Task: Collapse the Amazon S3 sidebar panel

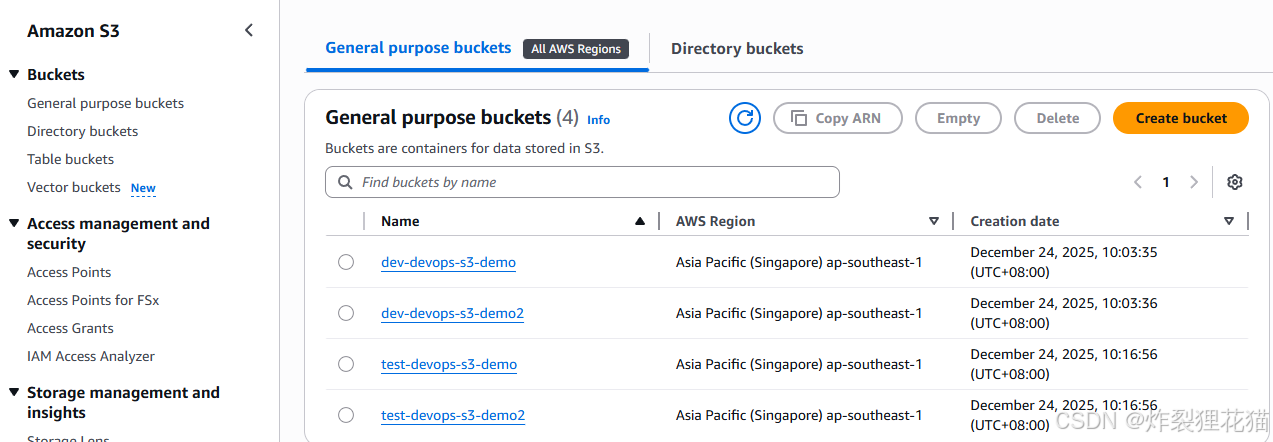Action: coord(249,31)
